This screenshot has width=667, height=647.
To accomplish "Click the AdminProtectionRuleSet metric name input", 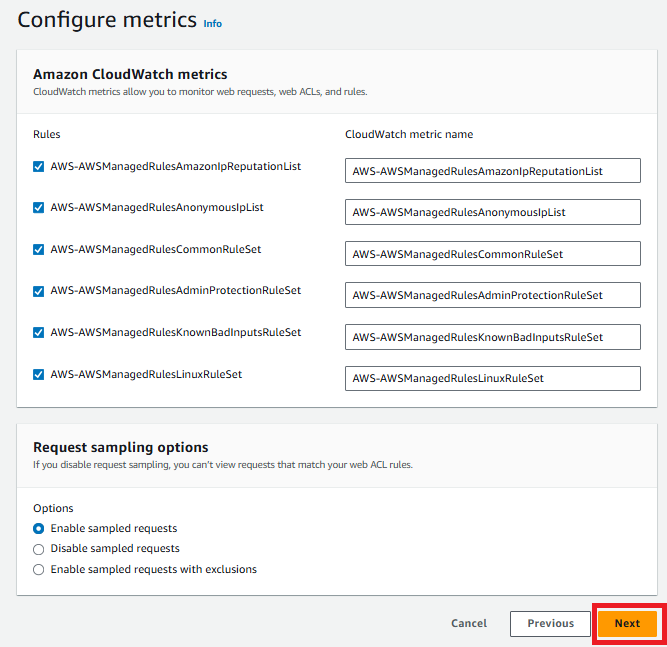I will pos(493,295).
